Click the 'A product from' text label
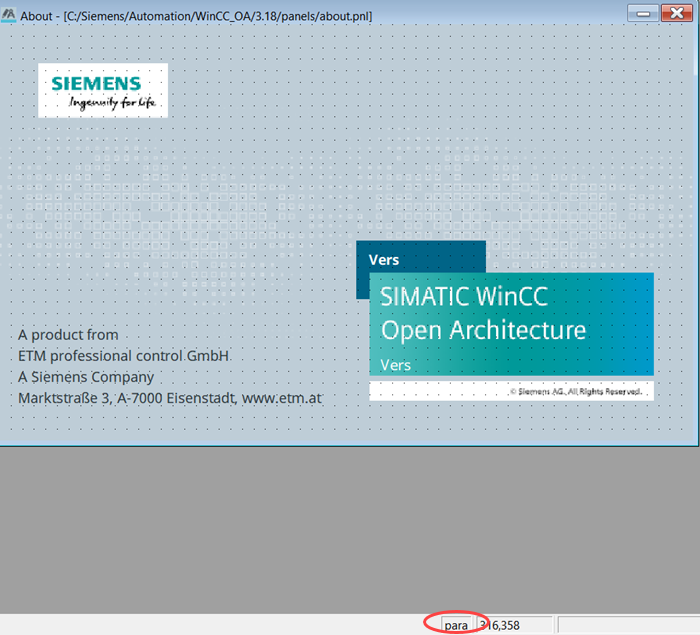This screenshot has width=700, height=635. click(x=68, y=335)
